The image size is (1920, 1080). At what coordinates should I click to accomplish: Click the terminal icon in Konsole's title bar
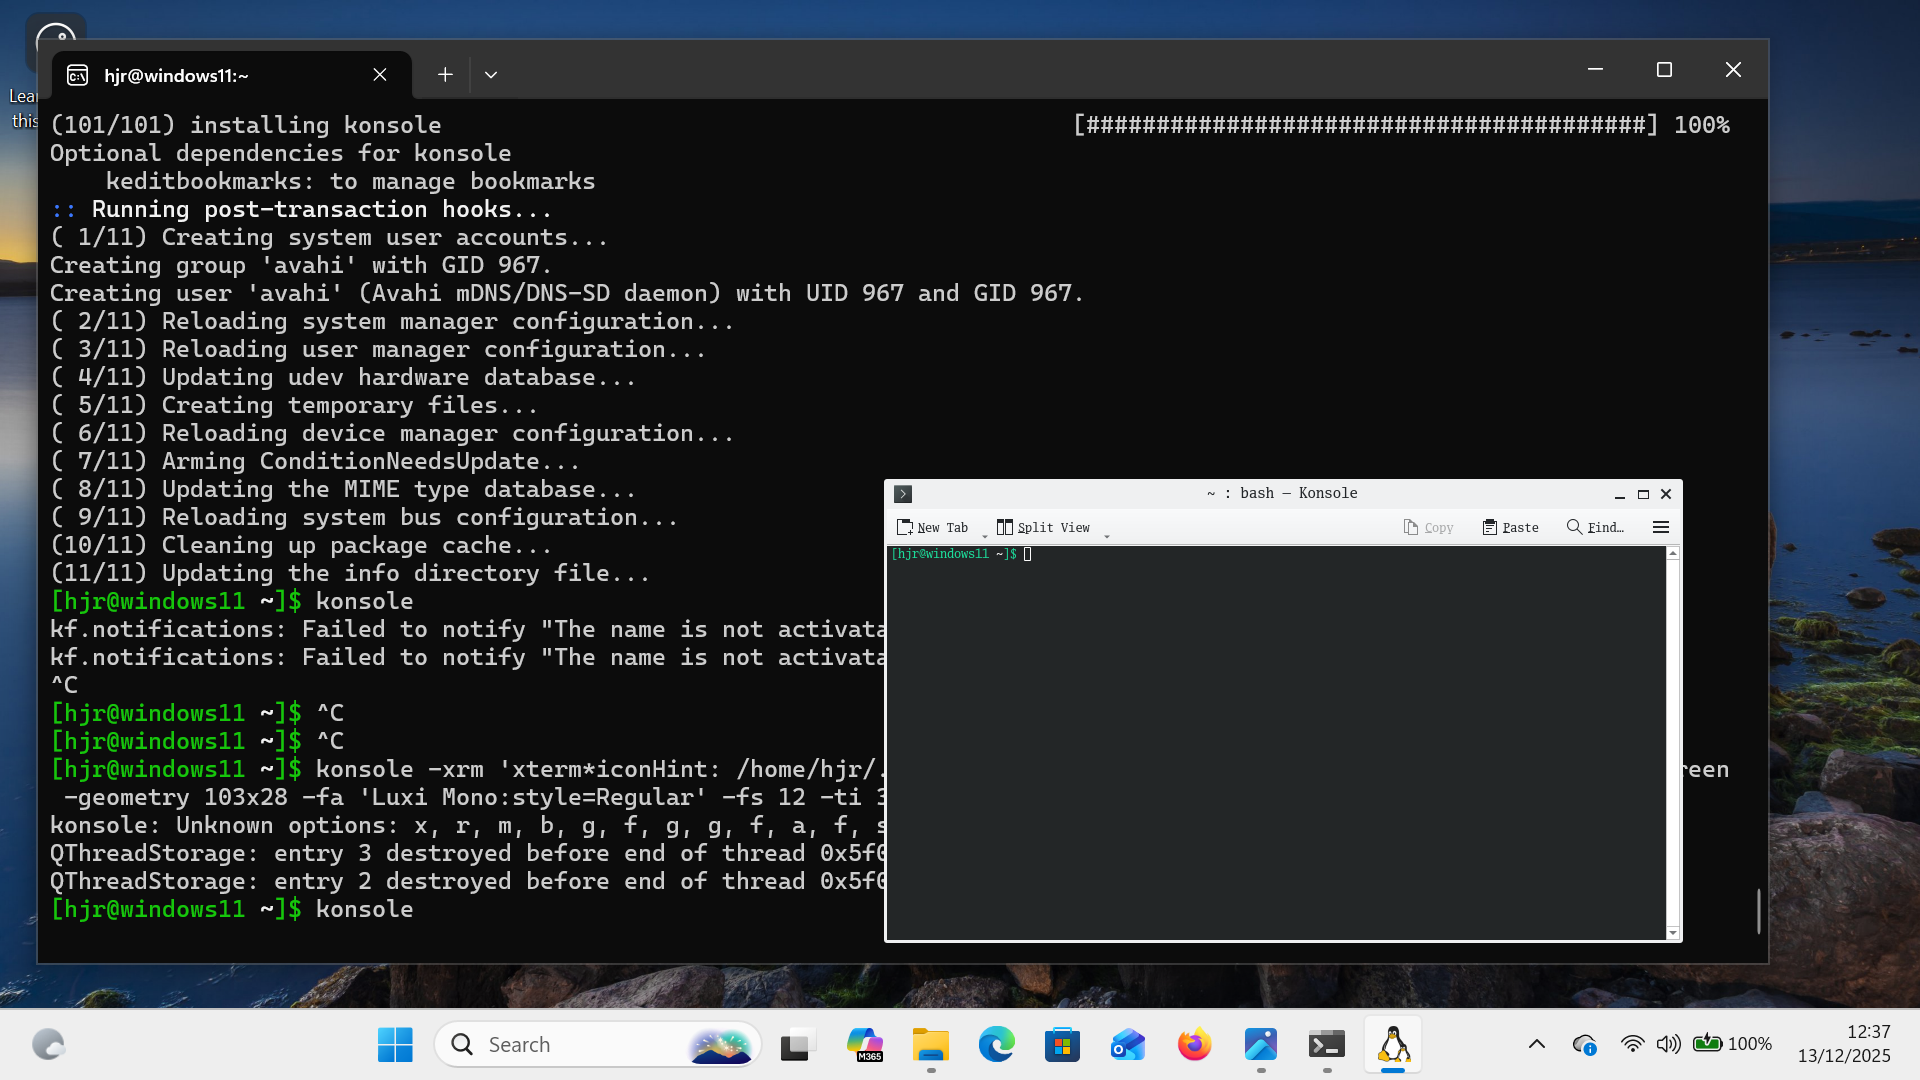tap(903, 493)
